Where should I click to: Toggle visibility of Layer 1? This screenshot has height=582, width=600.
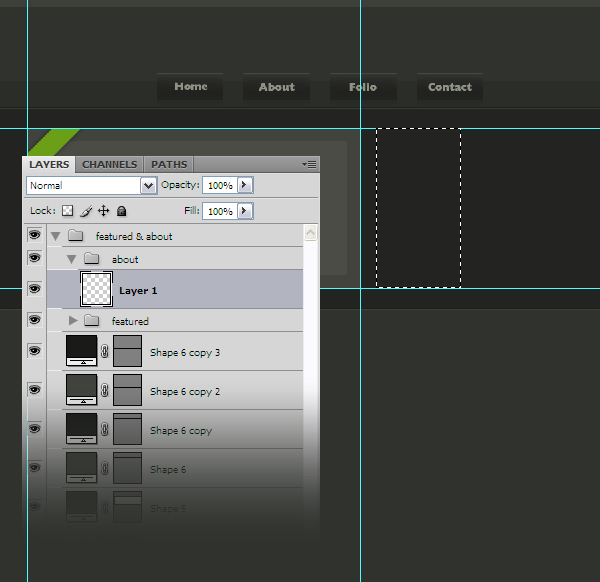pos(34,289)
